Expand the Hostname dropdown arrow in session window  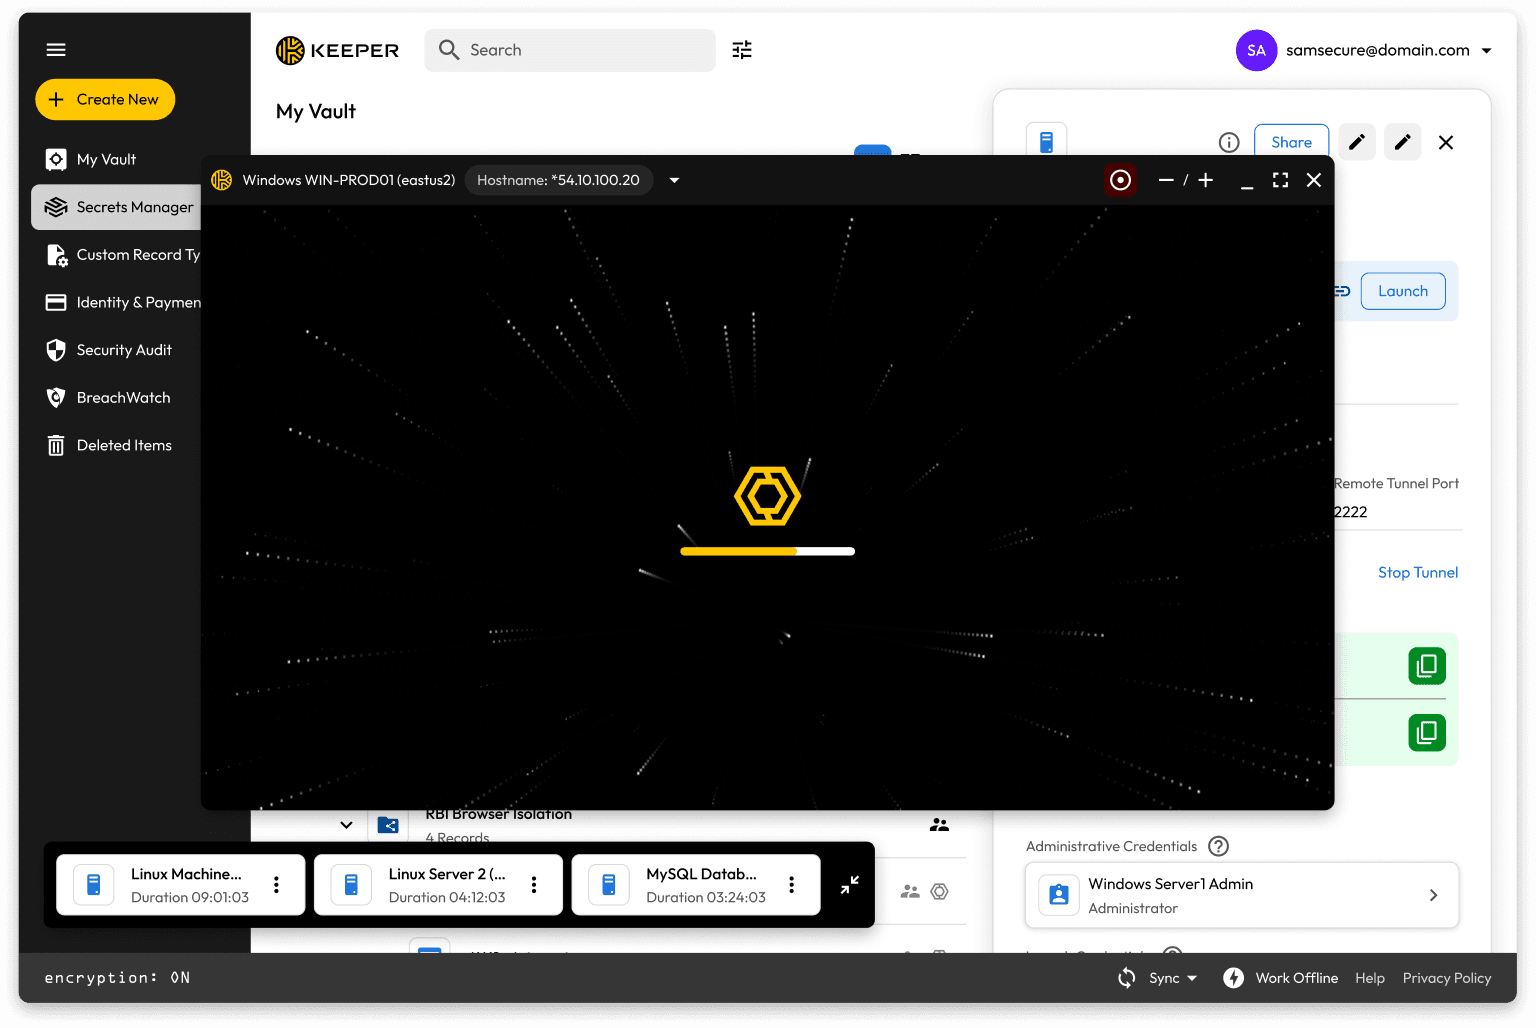coord(675,181)
